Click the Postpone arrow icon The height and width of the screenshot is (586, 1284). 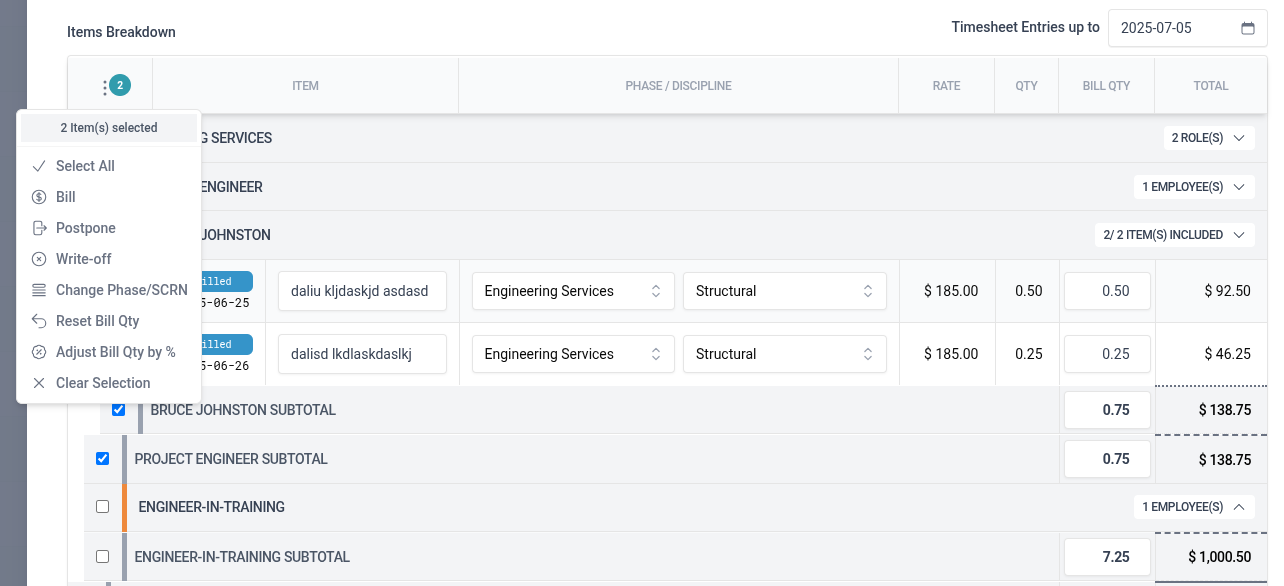[x=39, y=228]
